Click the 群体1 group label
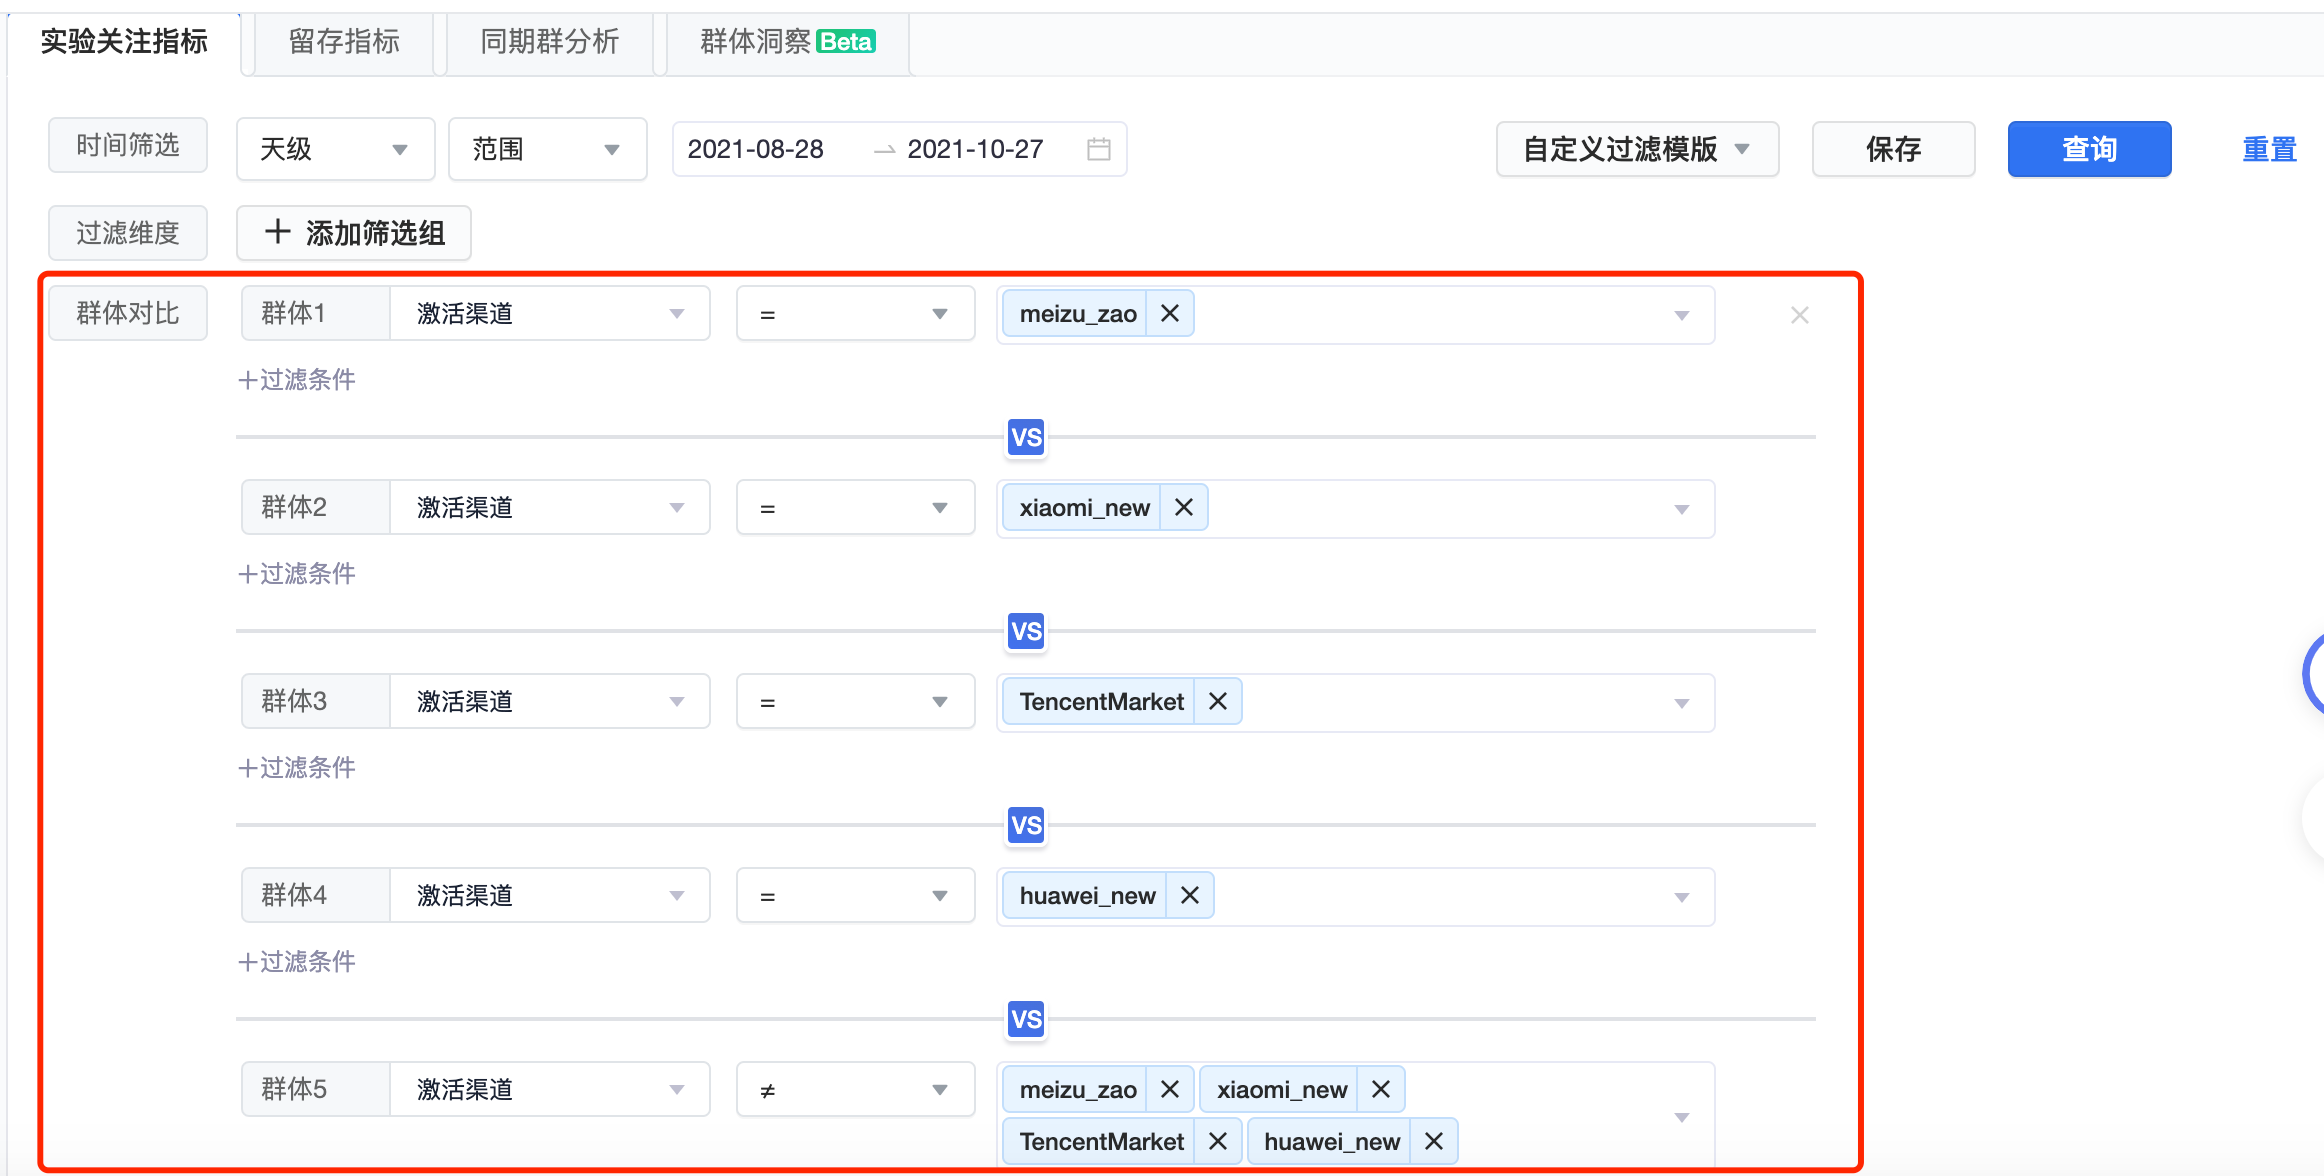The width and height of the screenshot is (2324, 1176). pyautogui.click(x=316, y=314)
